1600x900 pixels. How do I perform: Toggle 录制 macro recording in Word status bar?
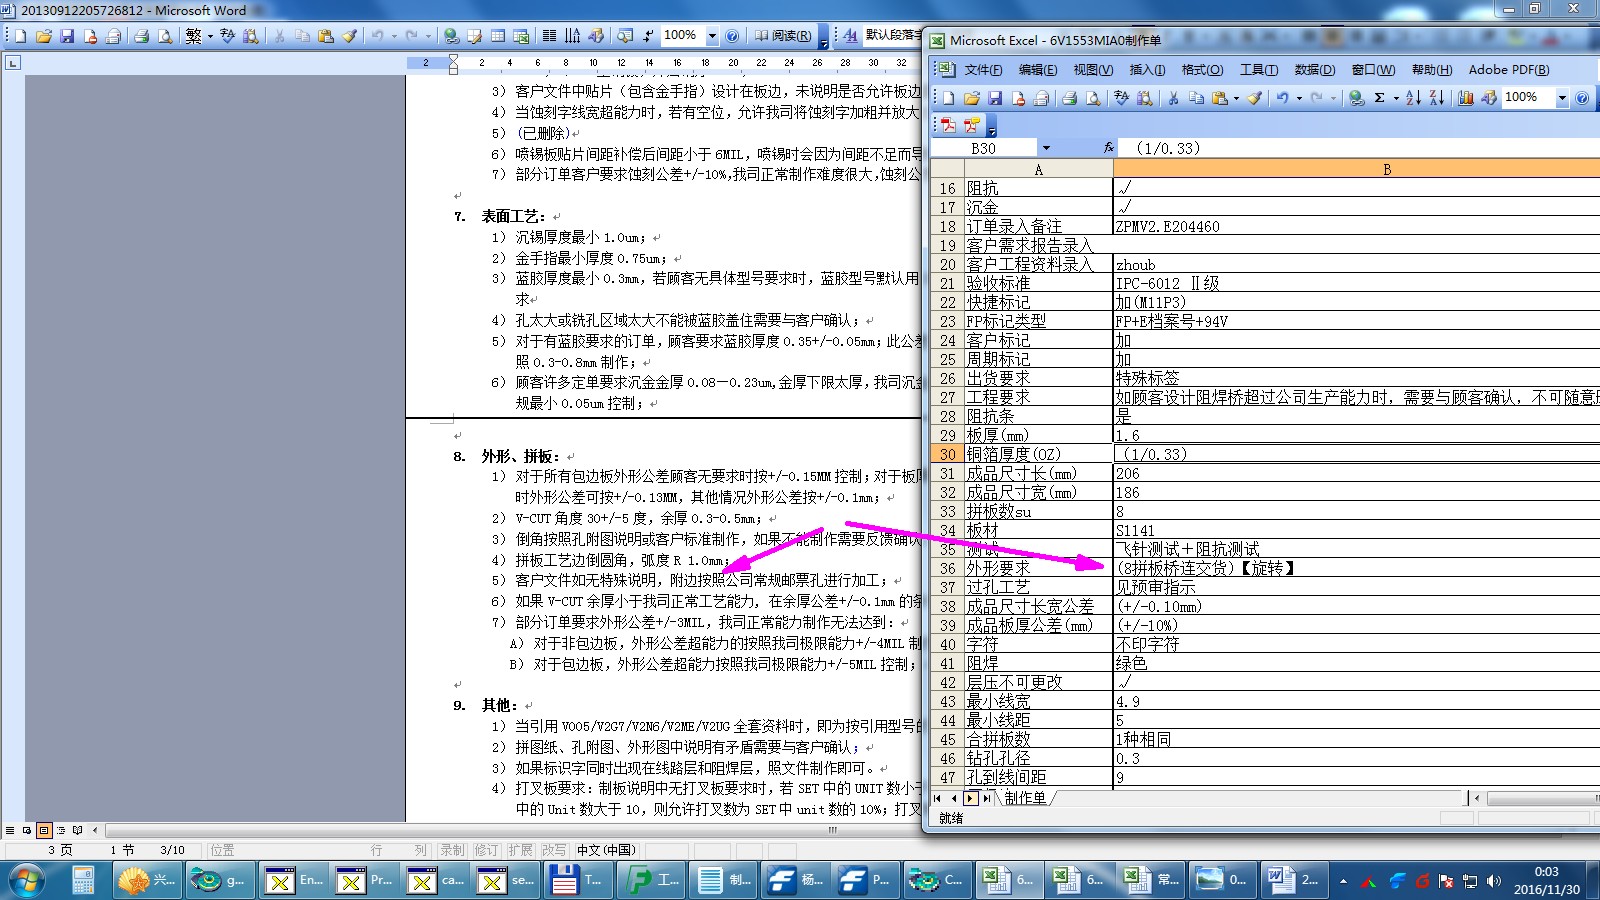click(452, 850)
